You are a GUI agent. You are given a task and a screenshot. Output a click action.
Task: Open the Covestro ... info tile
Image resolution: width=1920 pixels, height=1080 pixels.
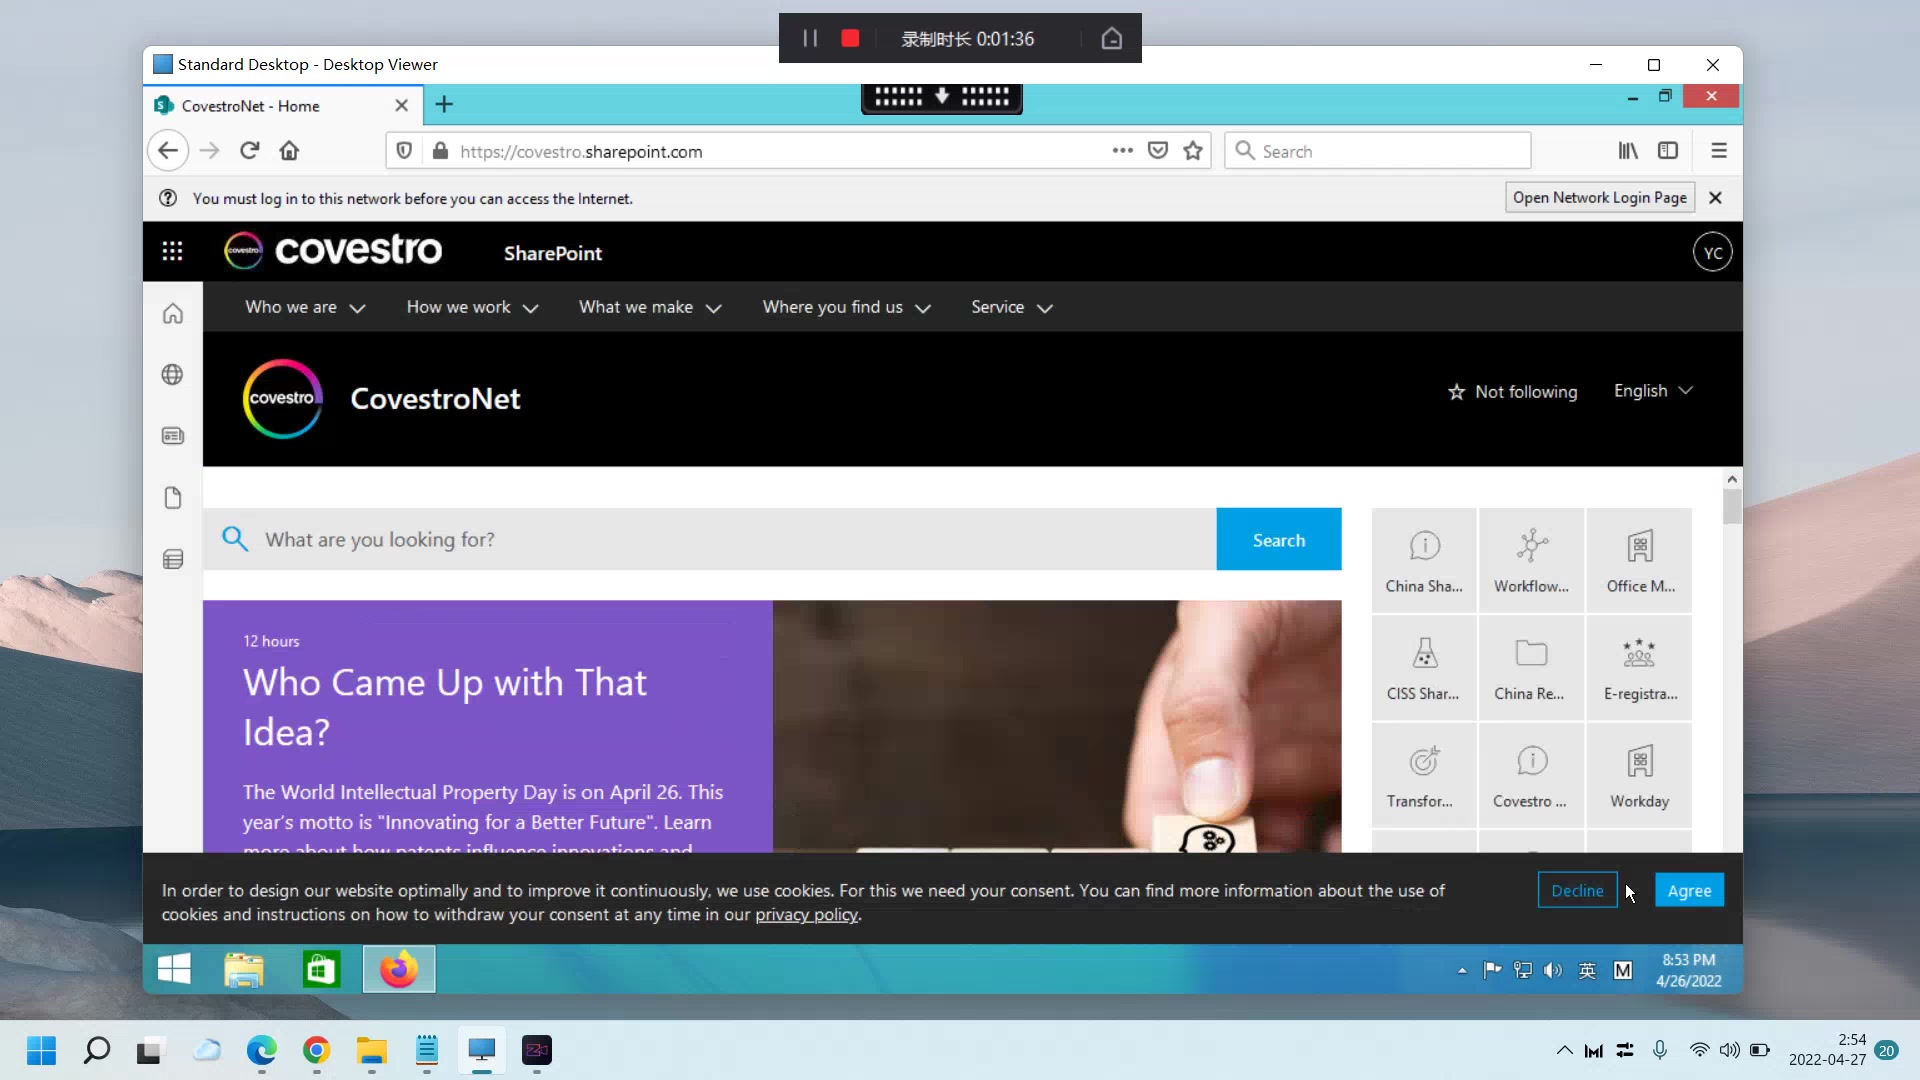click(x=1531, y=776)
